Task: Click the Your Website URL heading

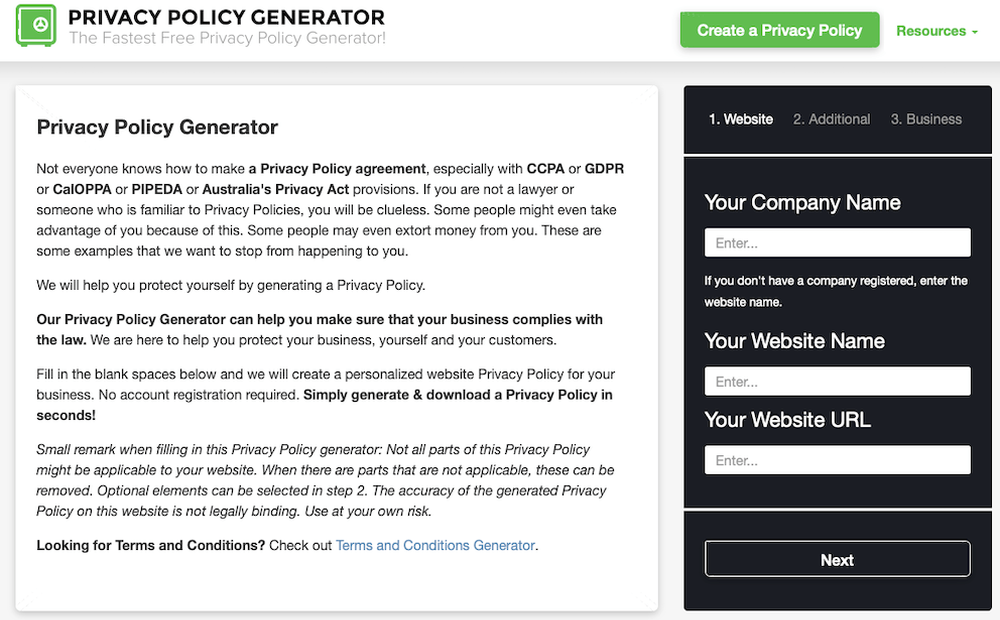Action: tap(789, 420)
